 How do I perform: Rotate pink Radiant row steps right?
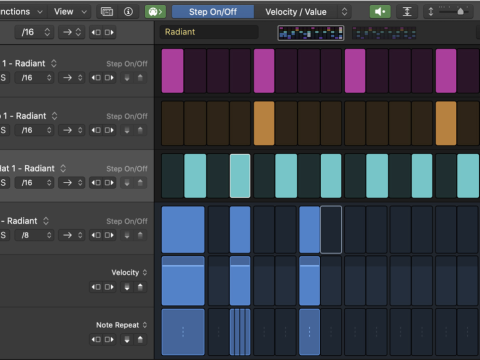(x=109, y=78)
